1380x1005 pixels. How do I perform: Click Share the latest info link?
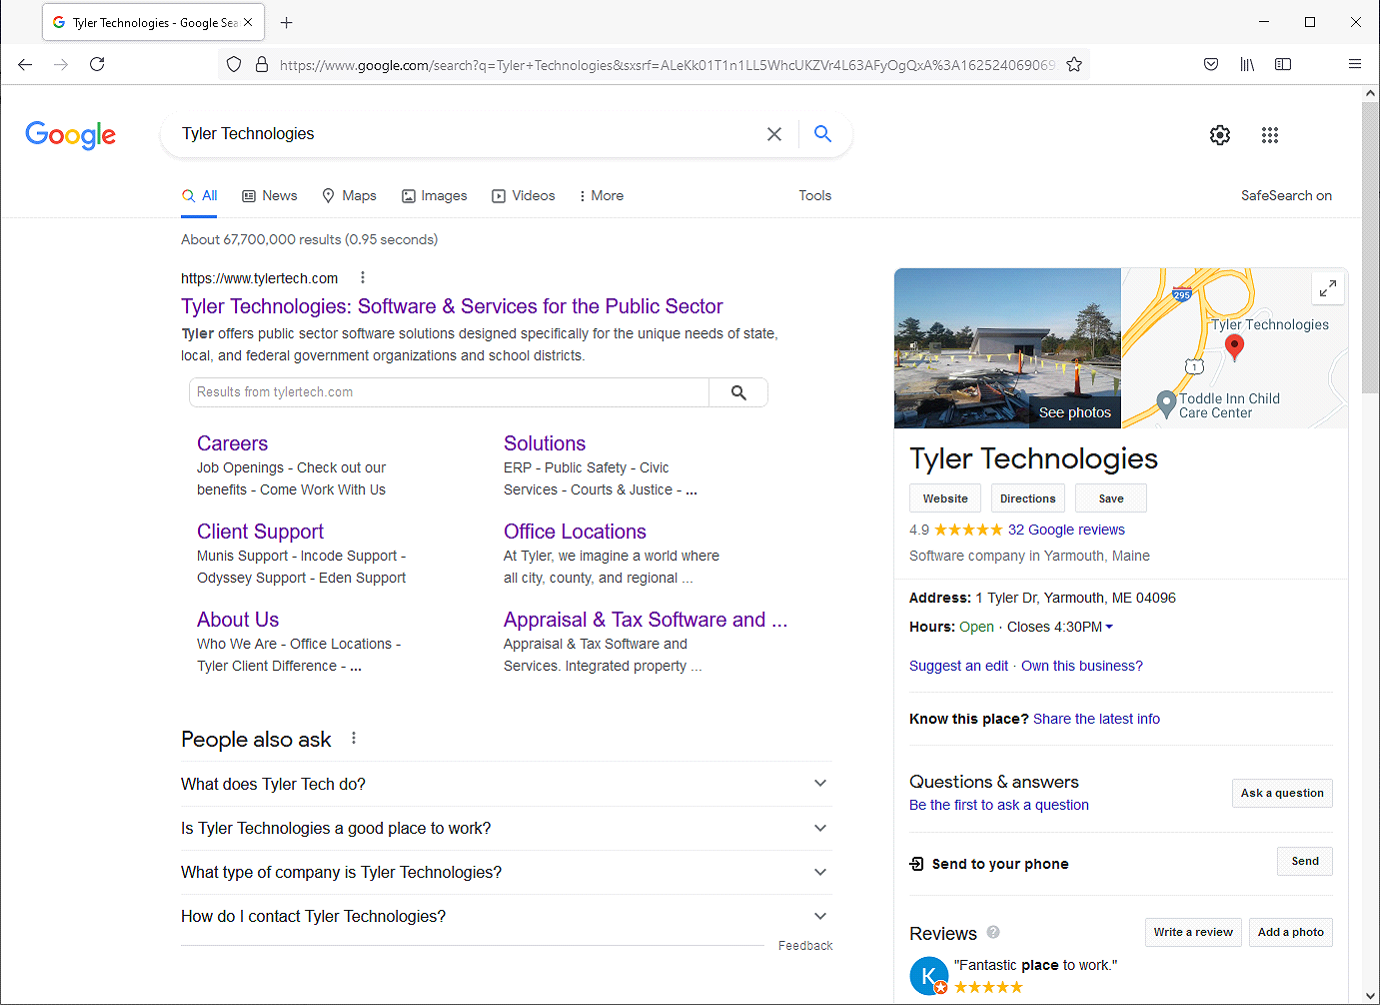pos(1096,719)
